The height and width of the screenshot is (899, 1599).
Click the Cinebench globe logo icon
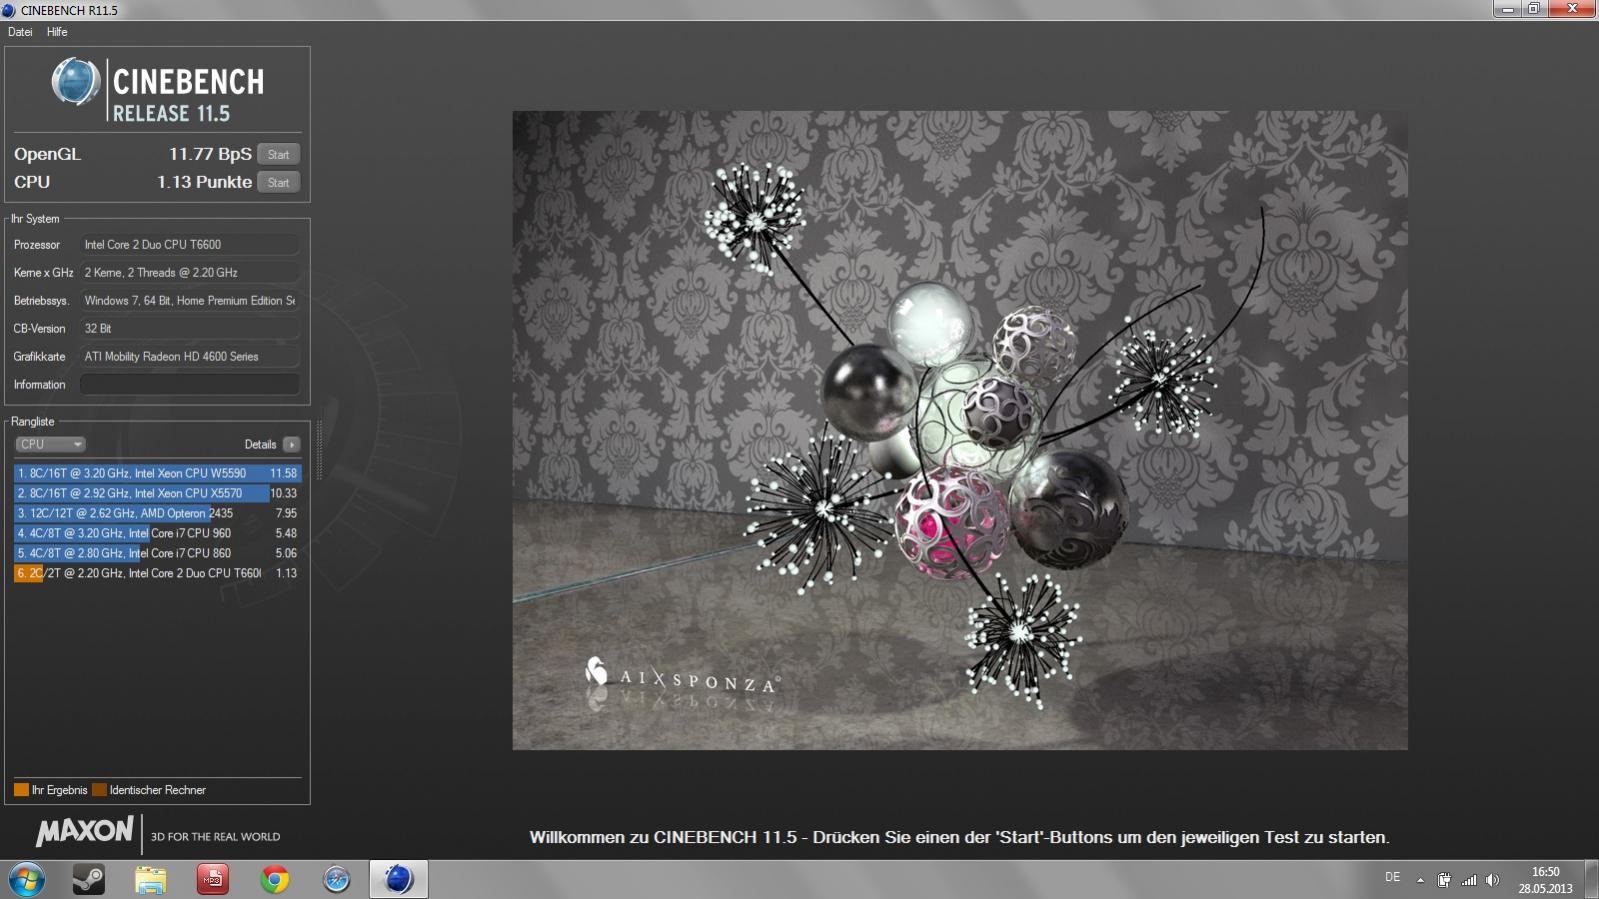point(76,81)
